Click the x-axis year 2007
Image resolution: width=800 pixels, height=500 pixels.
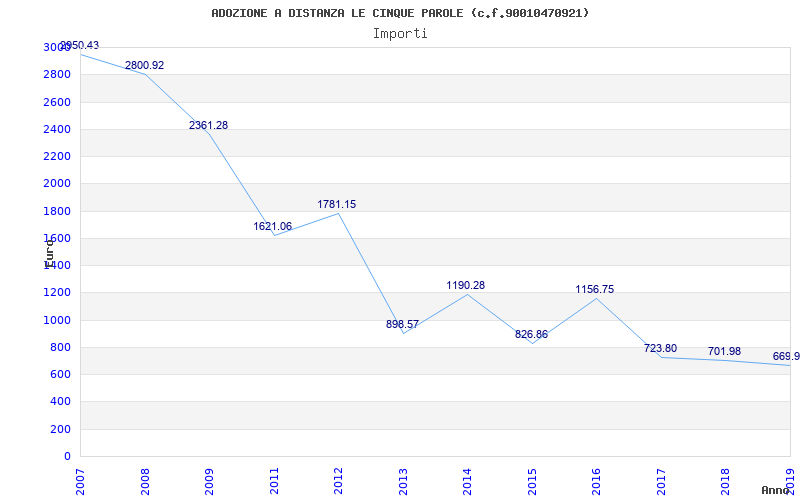(x=80, y=482)
